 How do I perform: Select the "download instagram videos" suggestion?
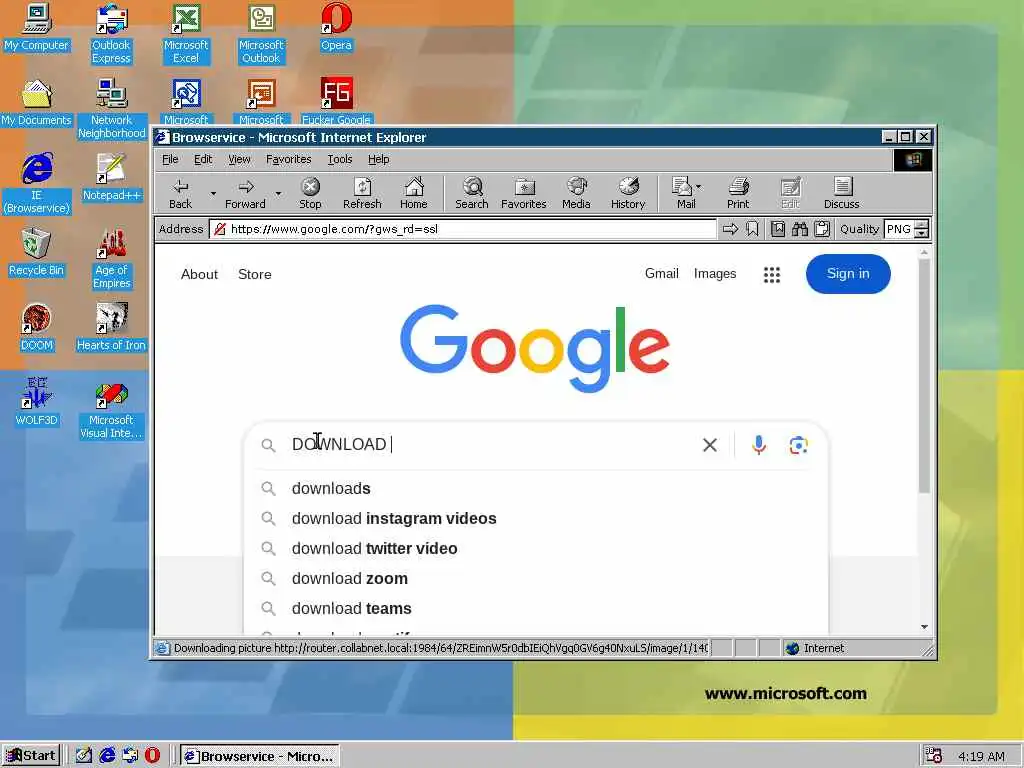click(536, 519)
